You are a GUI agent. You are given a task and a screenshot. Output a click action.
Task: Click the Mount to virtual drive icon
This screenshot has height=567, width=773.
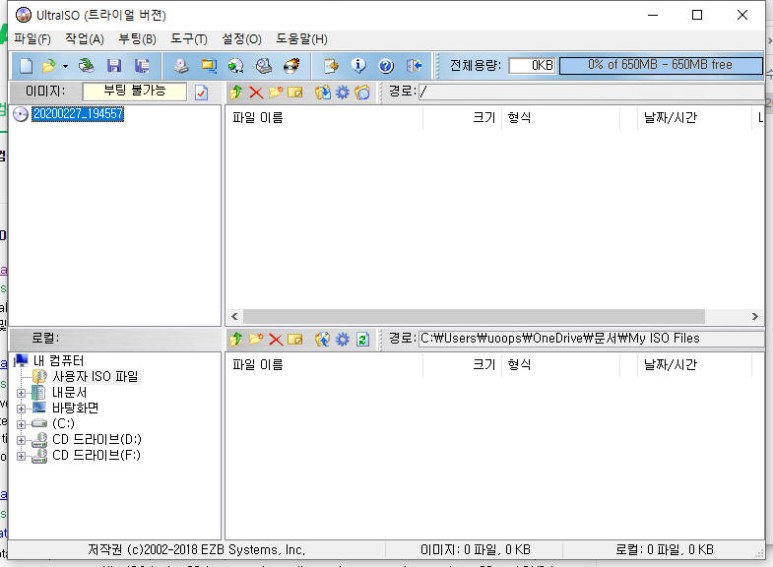click(x=264, y=66)
